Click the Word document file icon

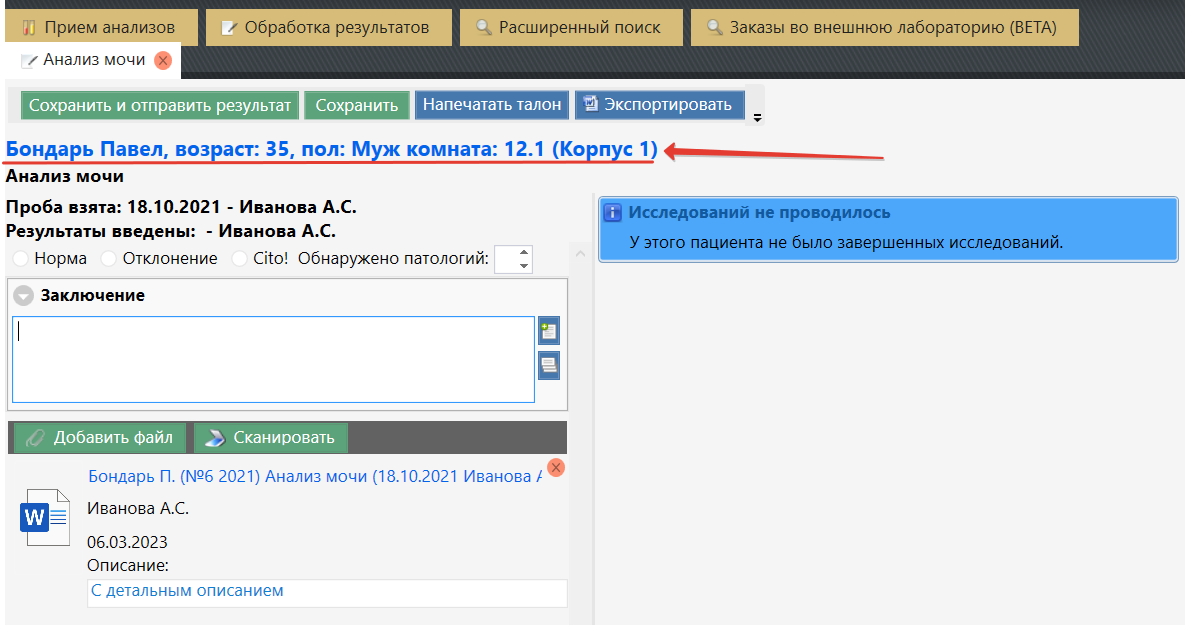point(47,517)
